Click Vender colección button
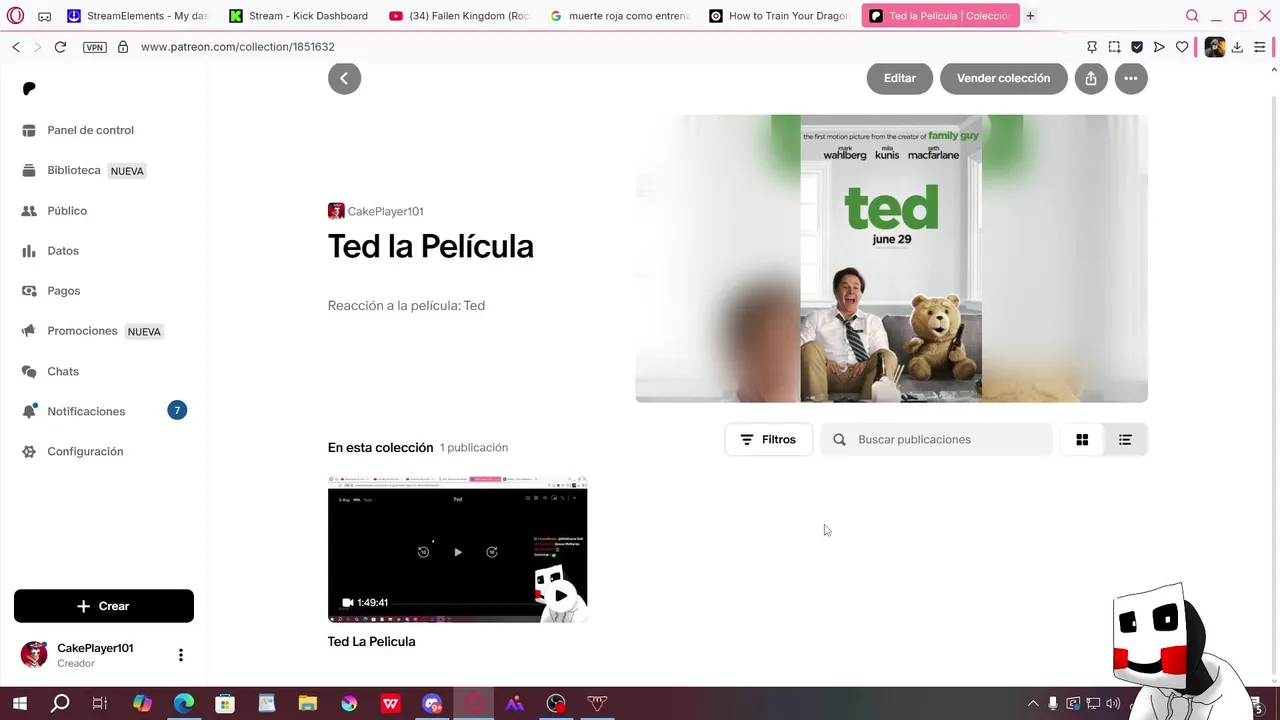Viewport: 1280px width, 720px height. click(x=1003, y=78)
